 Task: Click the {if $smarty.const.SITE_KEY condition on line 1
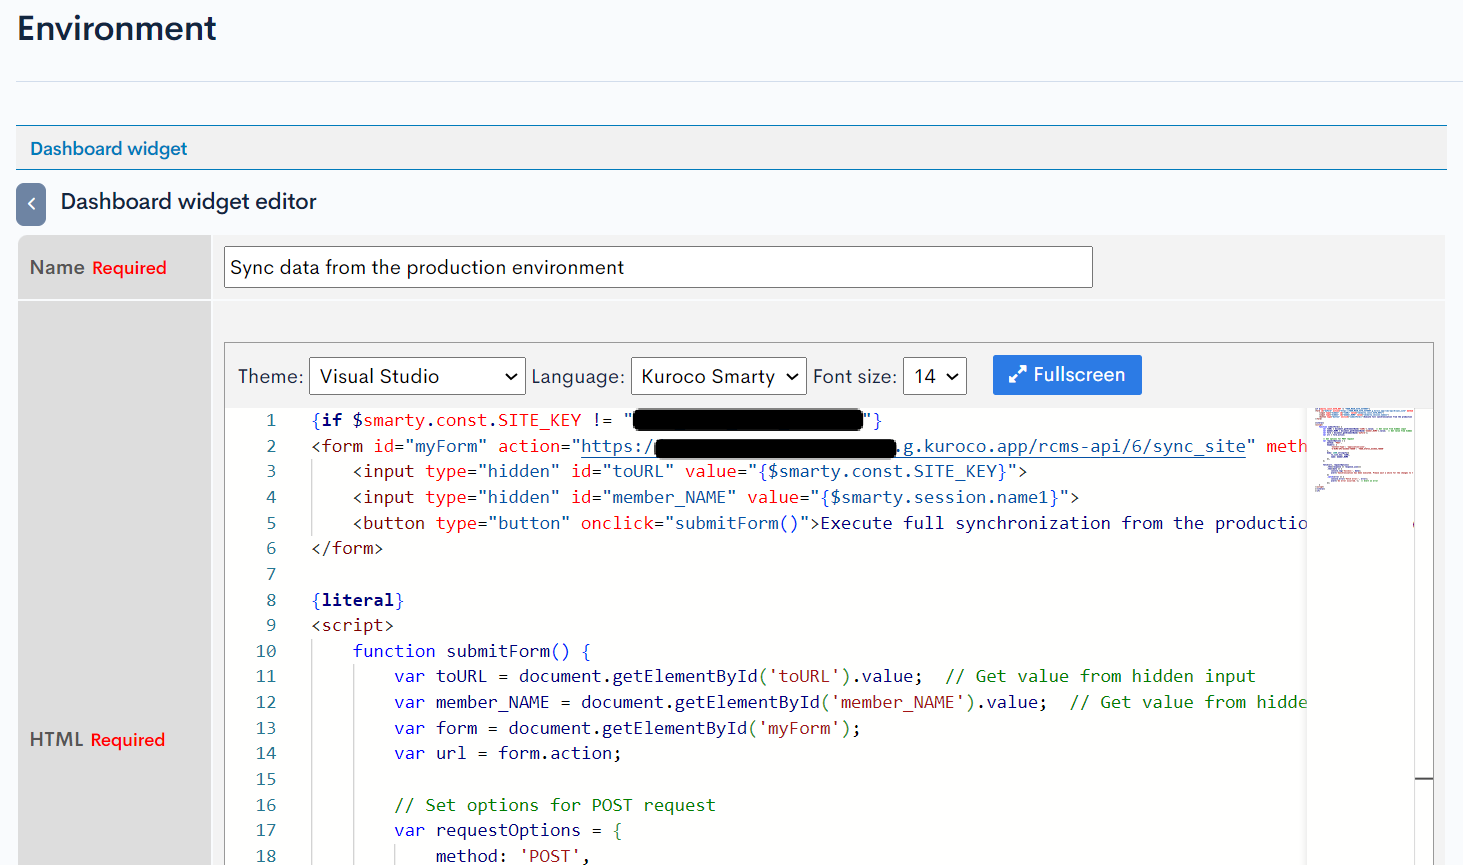pyautogui.click(x=597, y=420)
